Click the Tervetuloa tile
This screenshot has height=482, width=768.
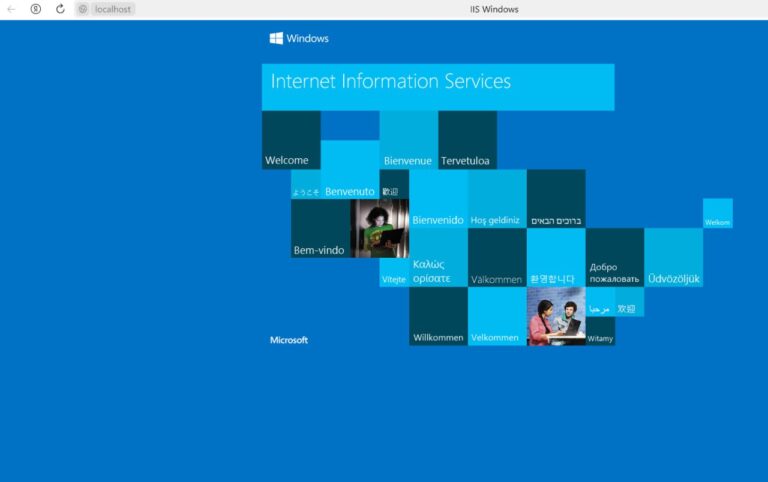pos(468,140)
